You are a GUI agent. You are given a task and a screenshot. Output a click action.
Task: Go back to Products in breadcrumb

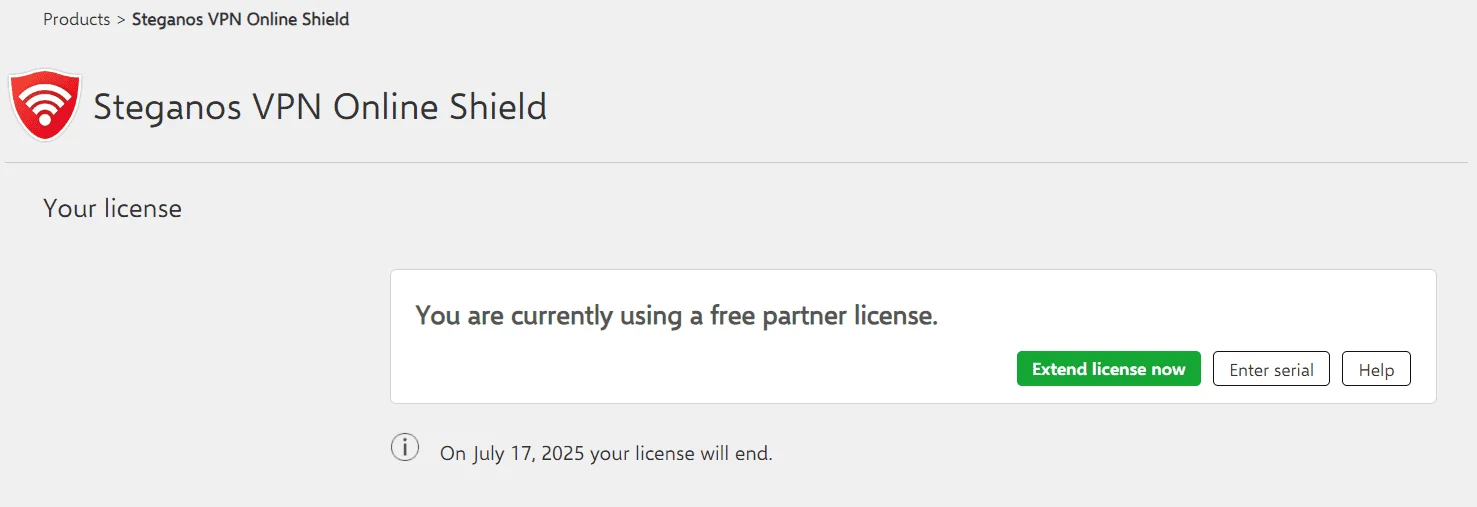point(77,19)
